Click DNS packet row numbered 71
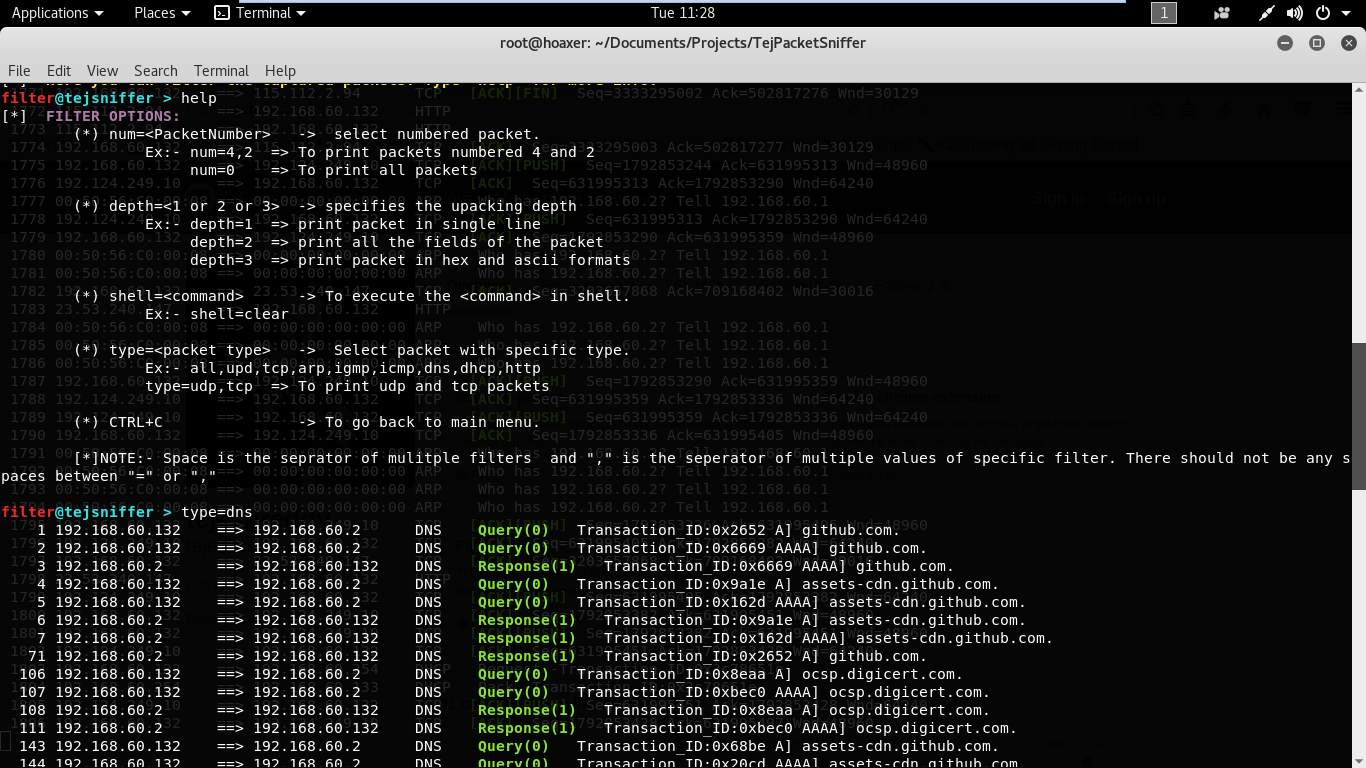Image resolution: width=1366 pixels, height=768 pixels. tap(478, 656)
